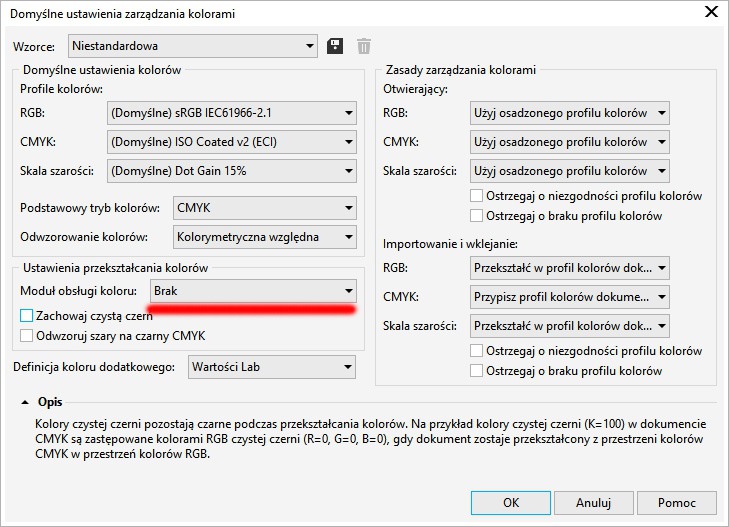Open Odwzorowanie kolorów rendering intent dropdown
The width and height of the screenshot is (729, 527).
pyautogui.click(x=264, y=237)
